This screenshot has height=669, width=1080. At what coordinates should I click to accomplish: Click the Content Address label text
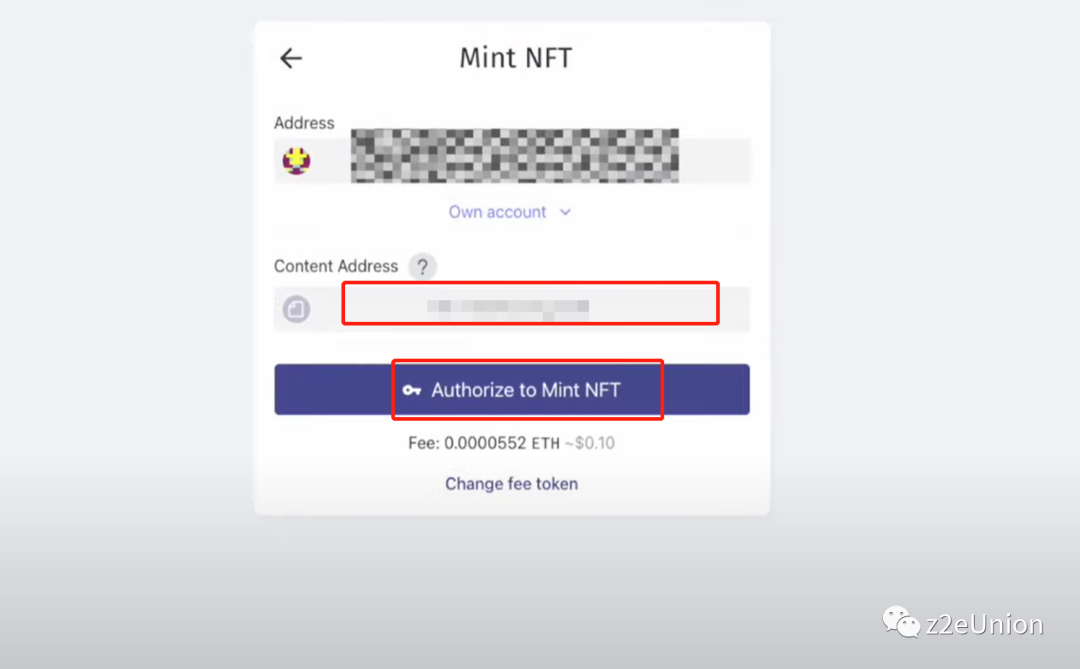[x=336, y=267]
